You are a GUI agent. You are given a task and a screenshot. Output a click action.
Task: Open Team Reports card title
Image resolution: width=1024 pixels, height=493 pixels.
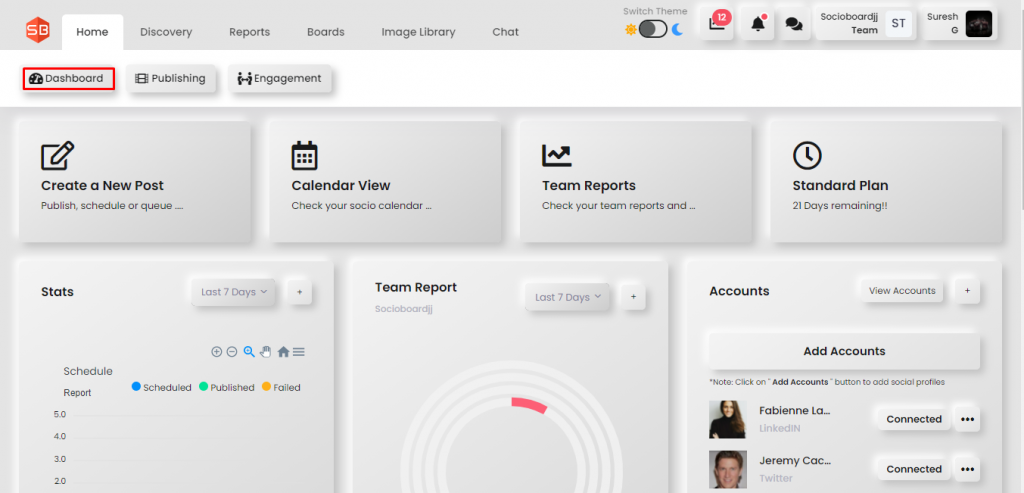coord(589,185)
